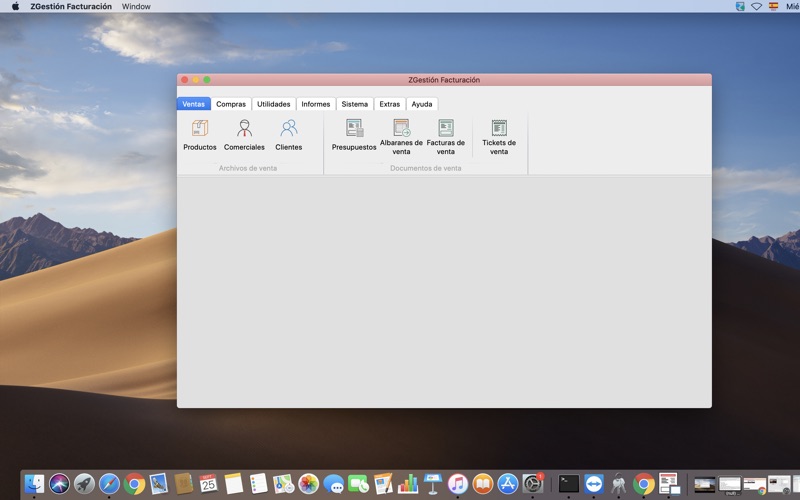
Task: Open System Preferences with badge
Action: click(533, 483)
